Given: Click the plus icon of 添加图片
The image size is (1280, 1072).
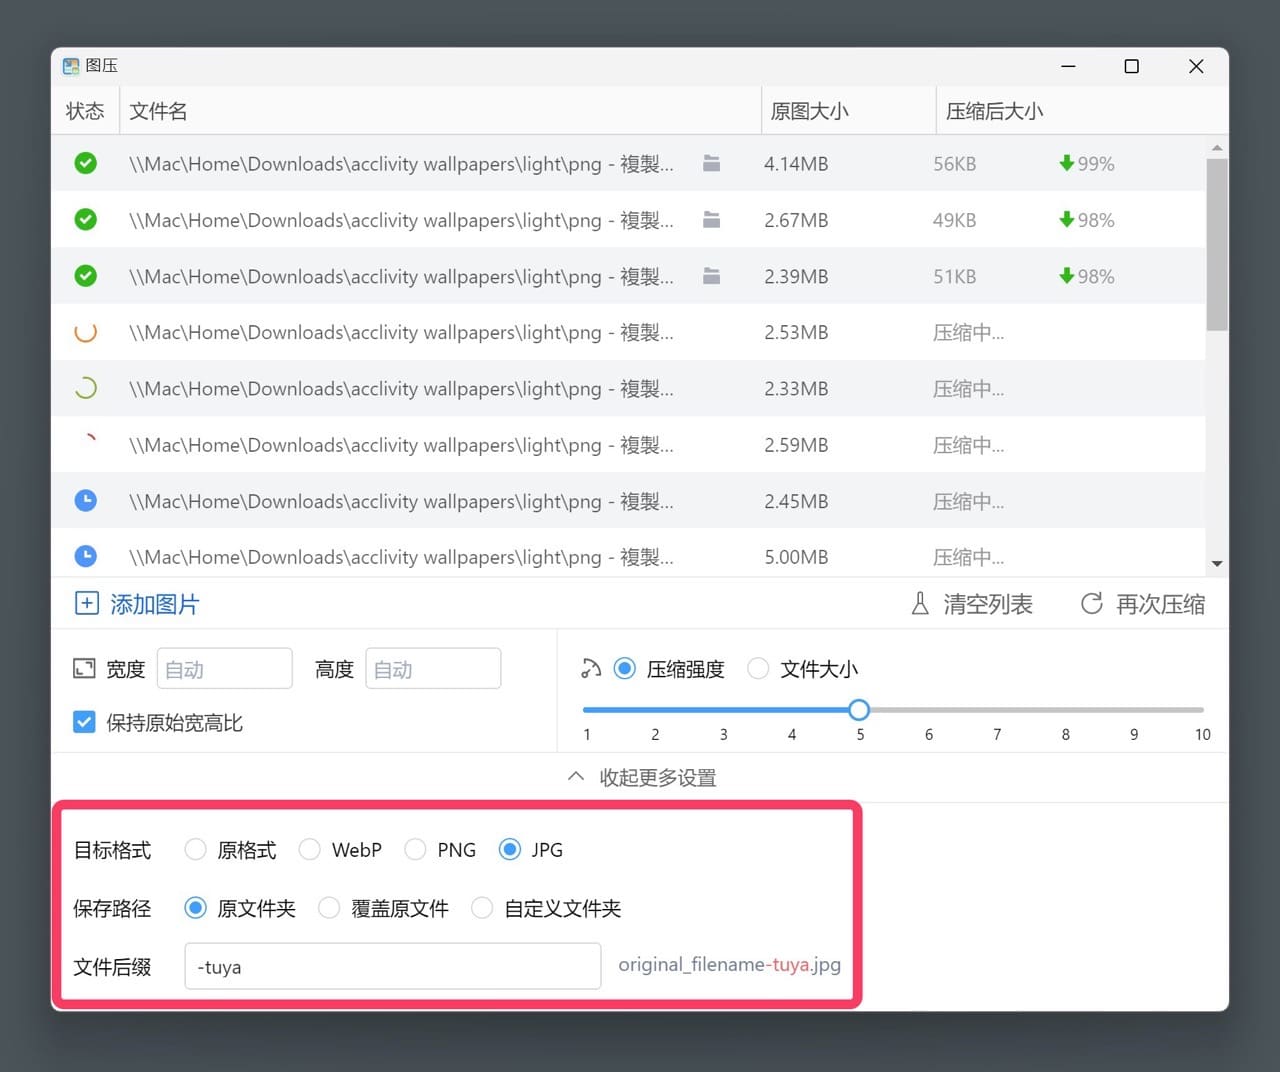Looking at the screenshot, I should 87,603.
